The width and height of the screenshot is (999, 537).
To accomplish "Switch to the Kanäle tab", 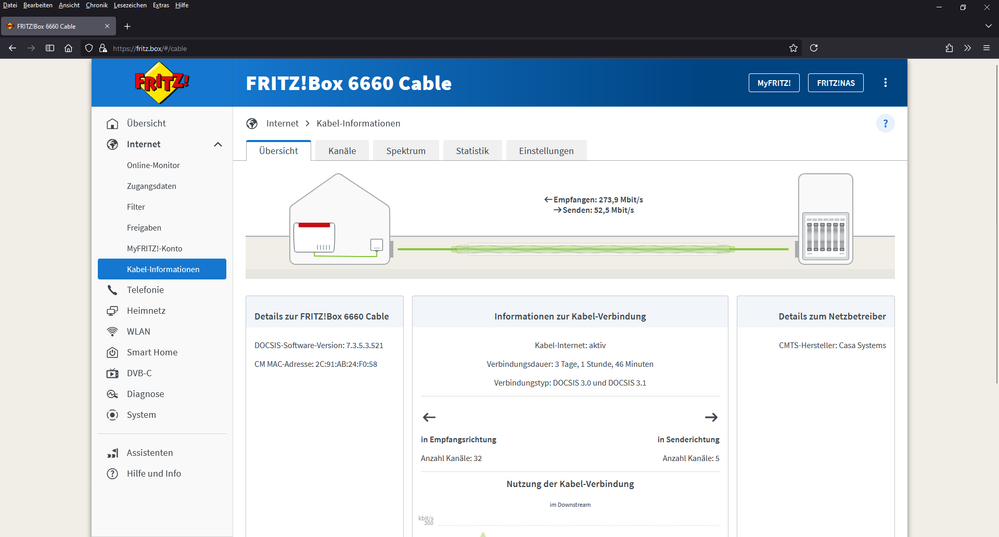I will (x=342, y=151).
